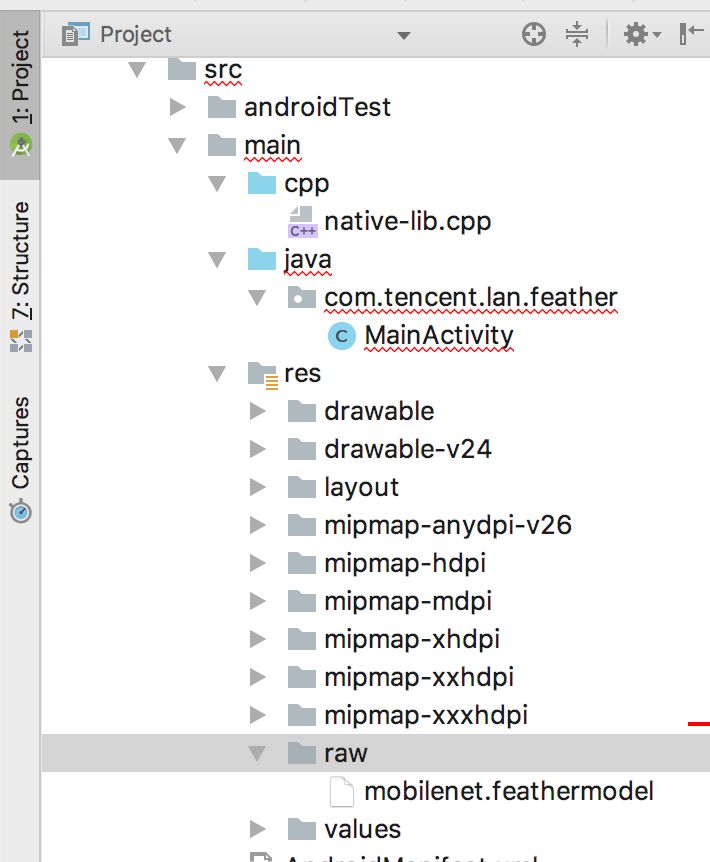
Task: Expand the drawable-v24 folder
Action: coord(257,449)
